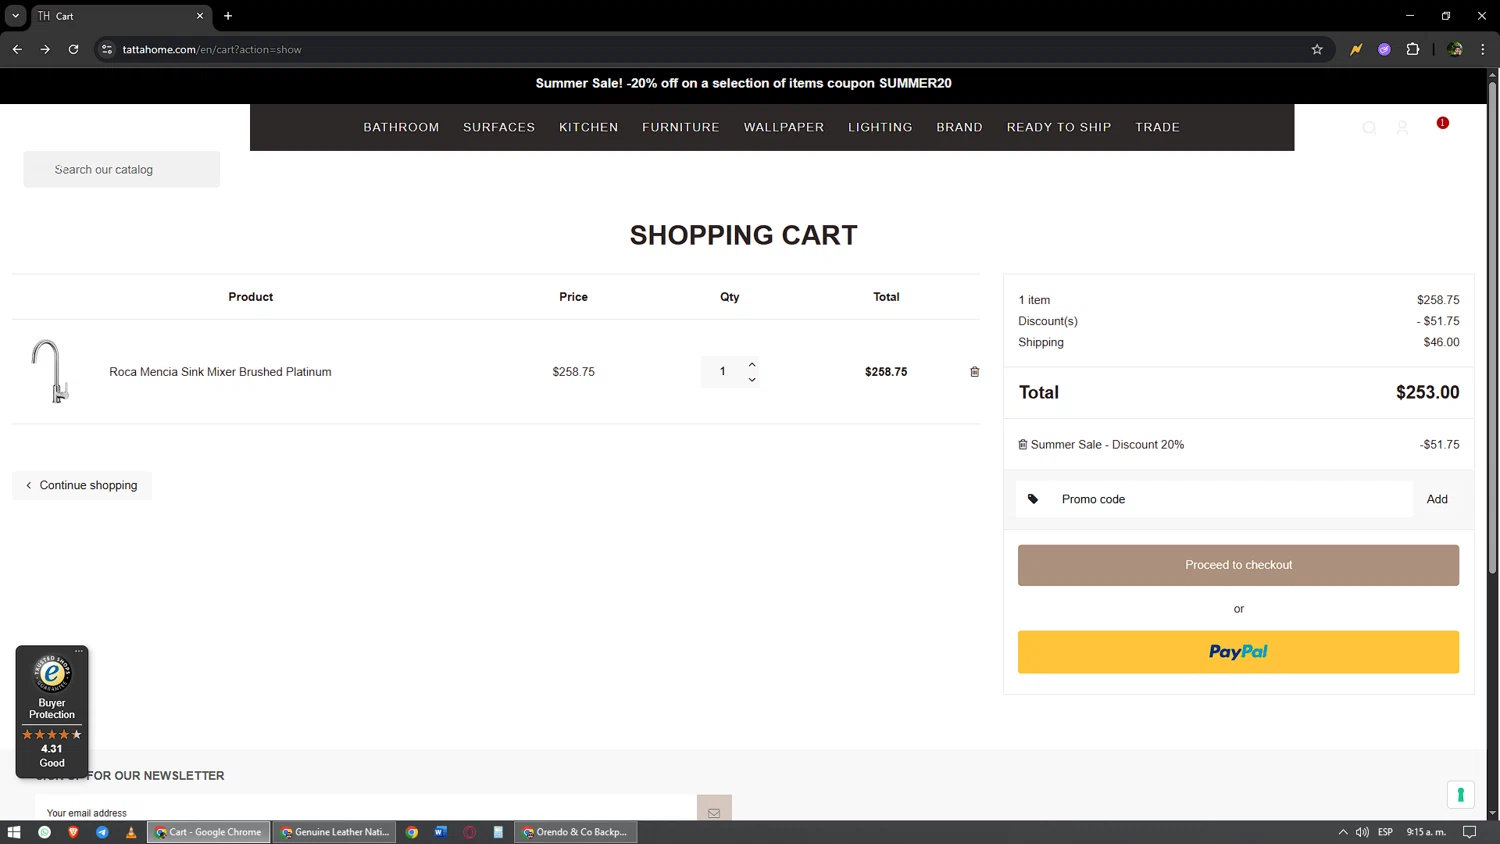1500x844 pixels.
Task: Open the FURNITURE menu
Action: [681, 127]
